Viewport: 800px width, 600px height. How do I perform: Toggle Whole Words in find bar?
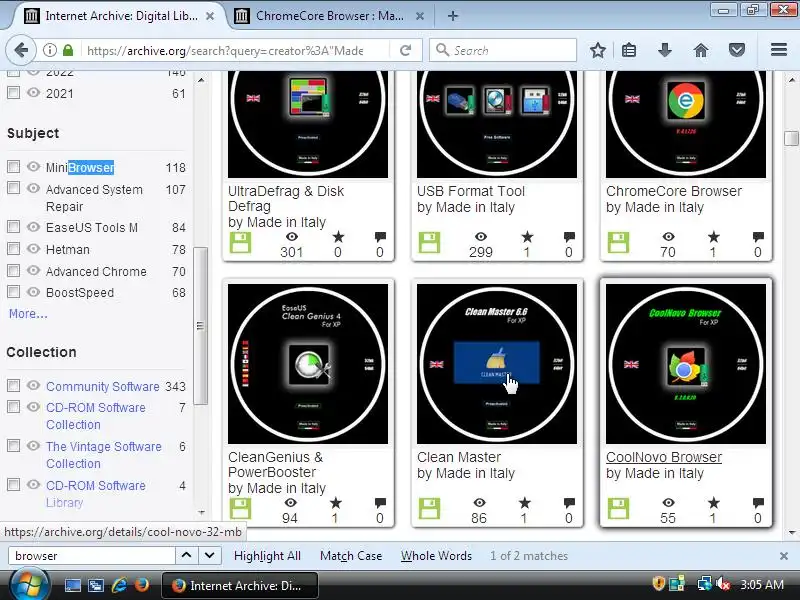(x=436, y=556)
